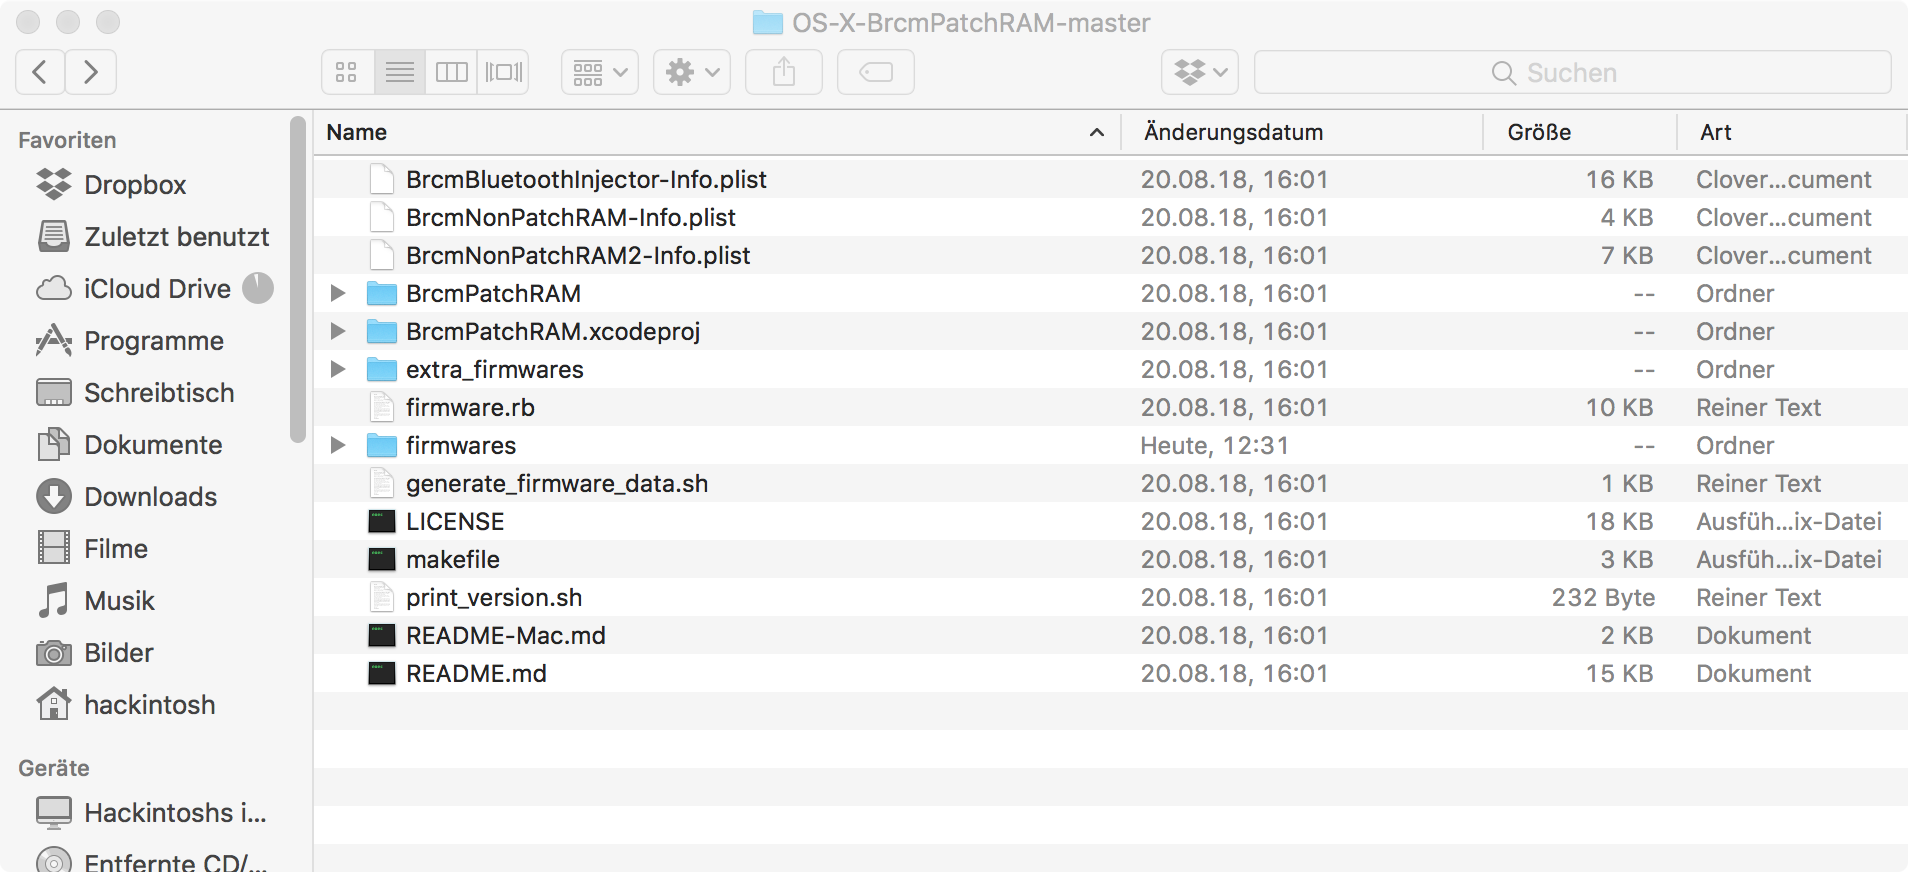Go back with the left chevron button

pyautogui.click(x=40, y=72)
